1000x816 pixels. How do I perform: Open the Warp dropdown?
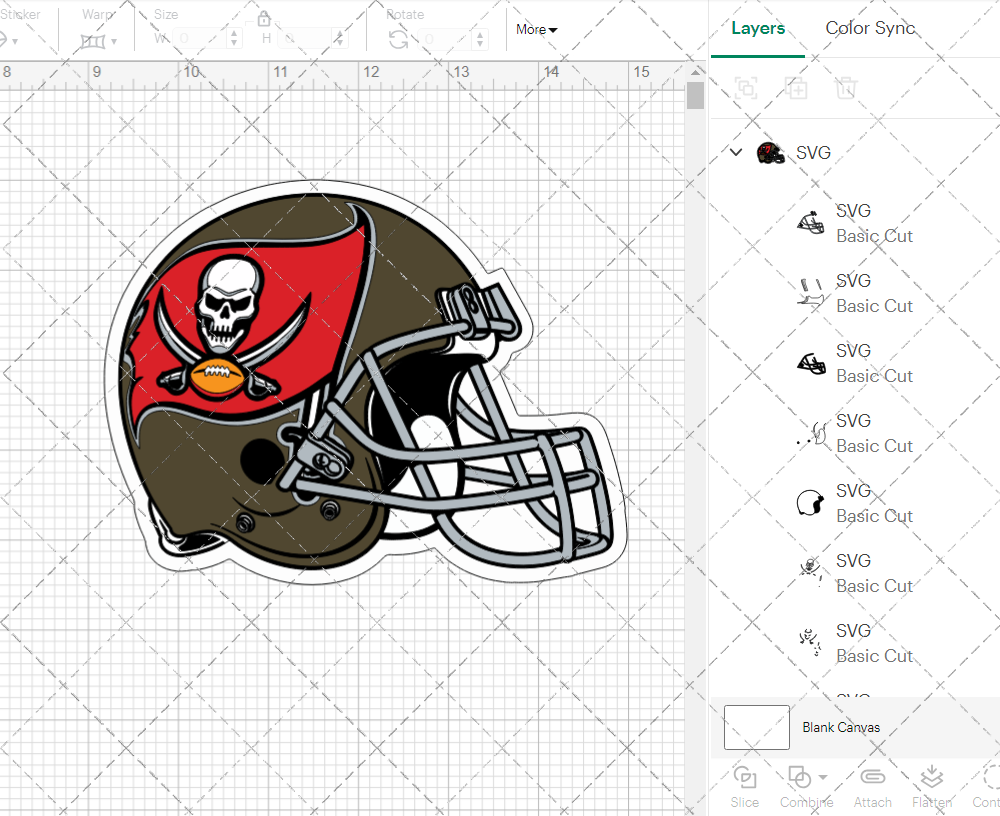[99, 41]
